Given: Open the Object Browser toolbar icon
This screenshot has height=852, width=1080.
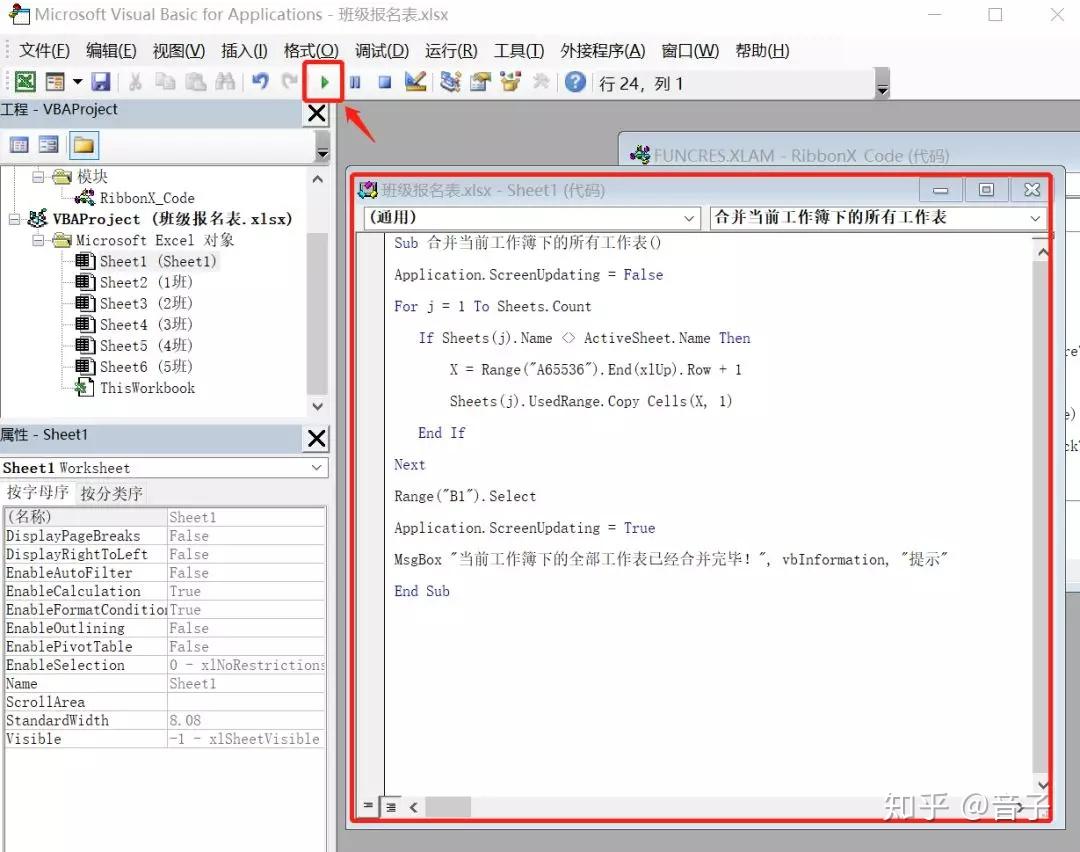Looking at the screenshot, I should 510,82.
